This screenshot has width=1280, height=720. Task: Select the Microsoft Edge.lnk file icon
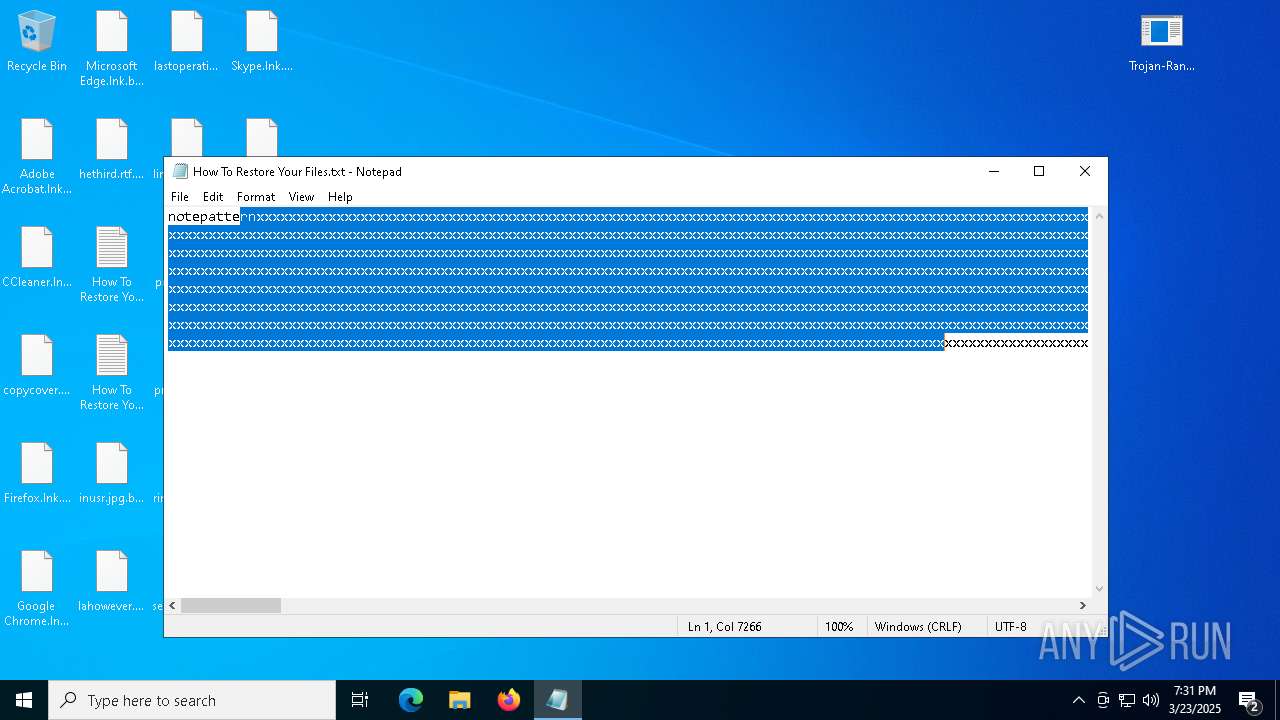click(x=112, y=49)
